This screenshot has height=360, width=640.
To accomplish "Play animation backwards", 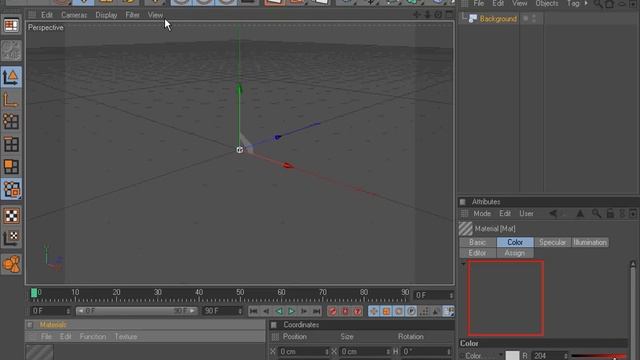I will (279, 311).
